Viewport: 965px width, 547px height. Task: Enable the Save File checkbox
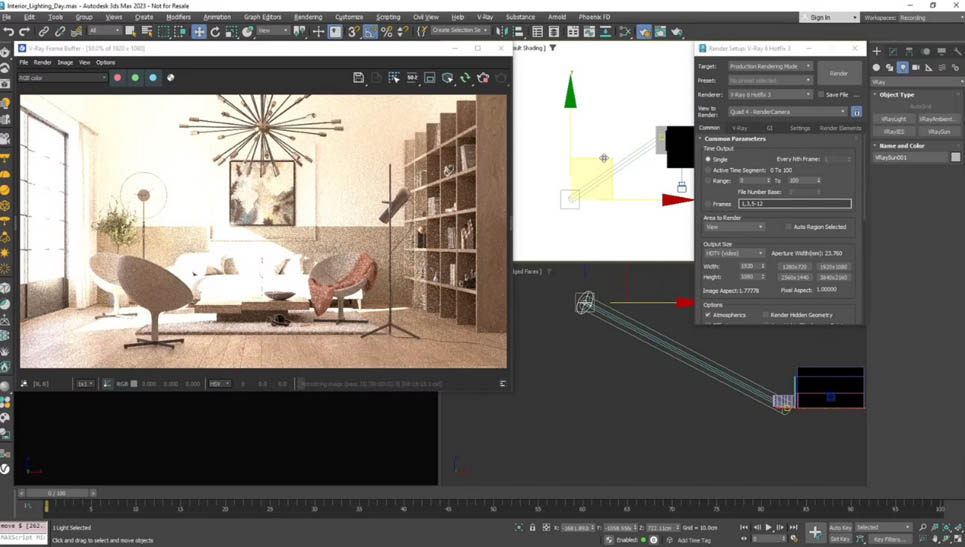[x=822, y=95]
